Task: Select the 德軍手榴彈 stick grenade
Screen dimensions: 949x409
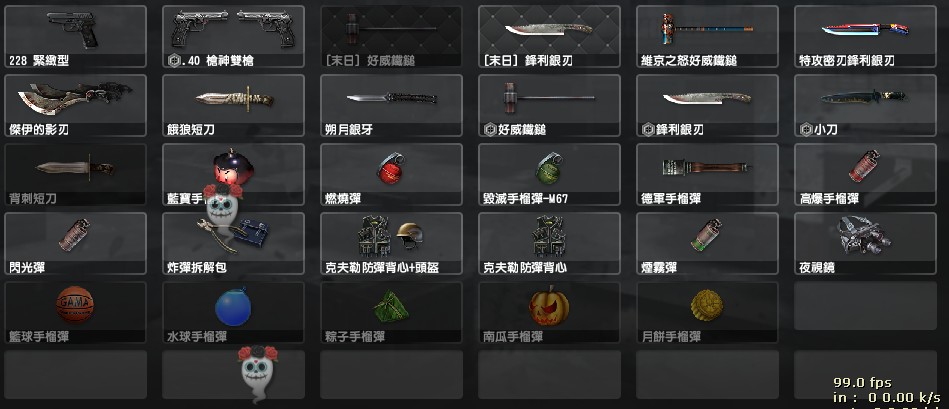Action: (x=707, y=174)
